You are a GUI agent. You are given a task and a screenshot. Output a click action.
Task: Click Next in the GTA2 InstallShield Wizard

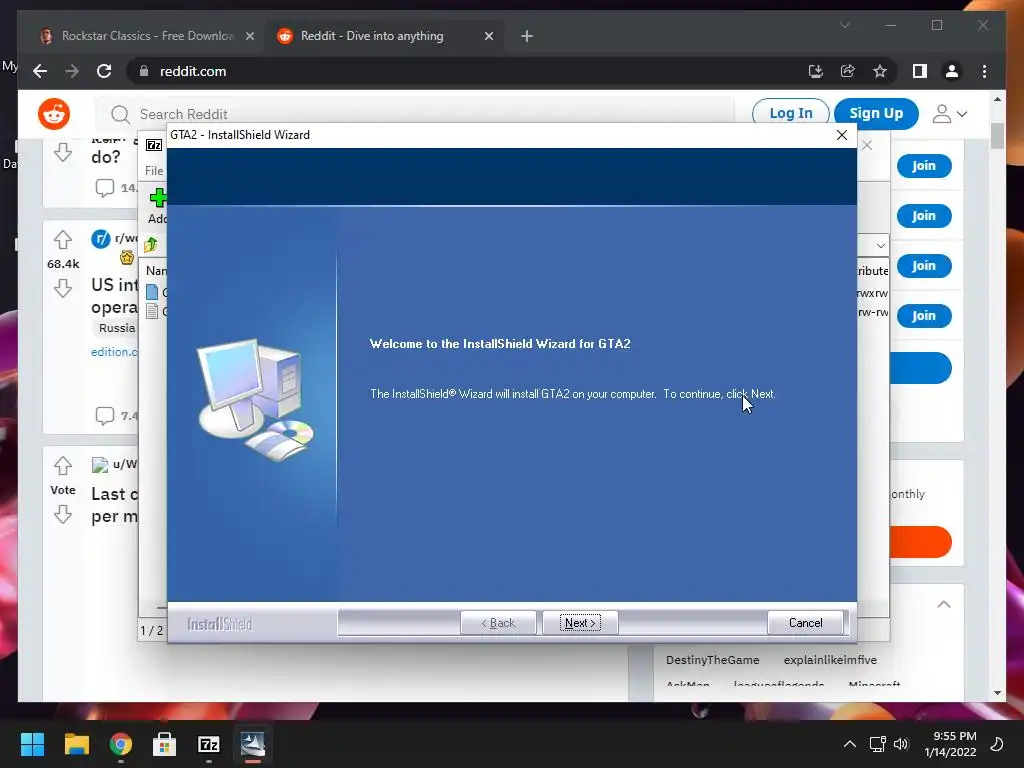click(x=580, y=623)
